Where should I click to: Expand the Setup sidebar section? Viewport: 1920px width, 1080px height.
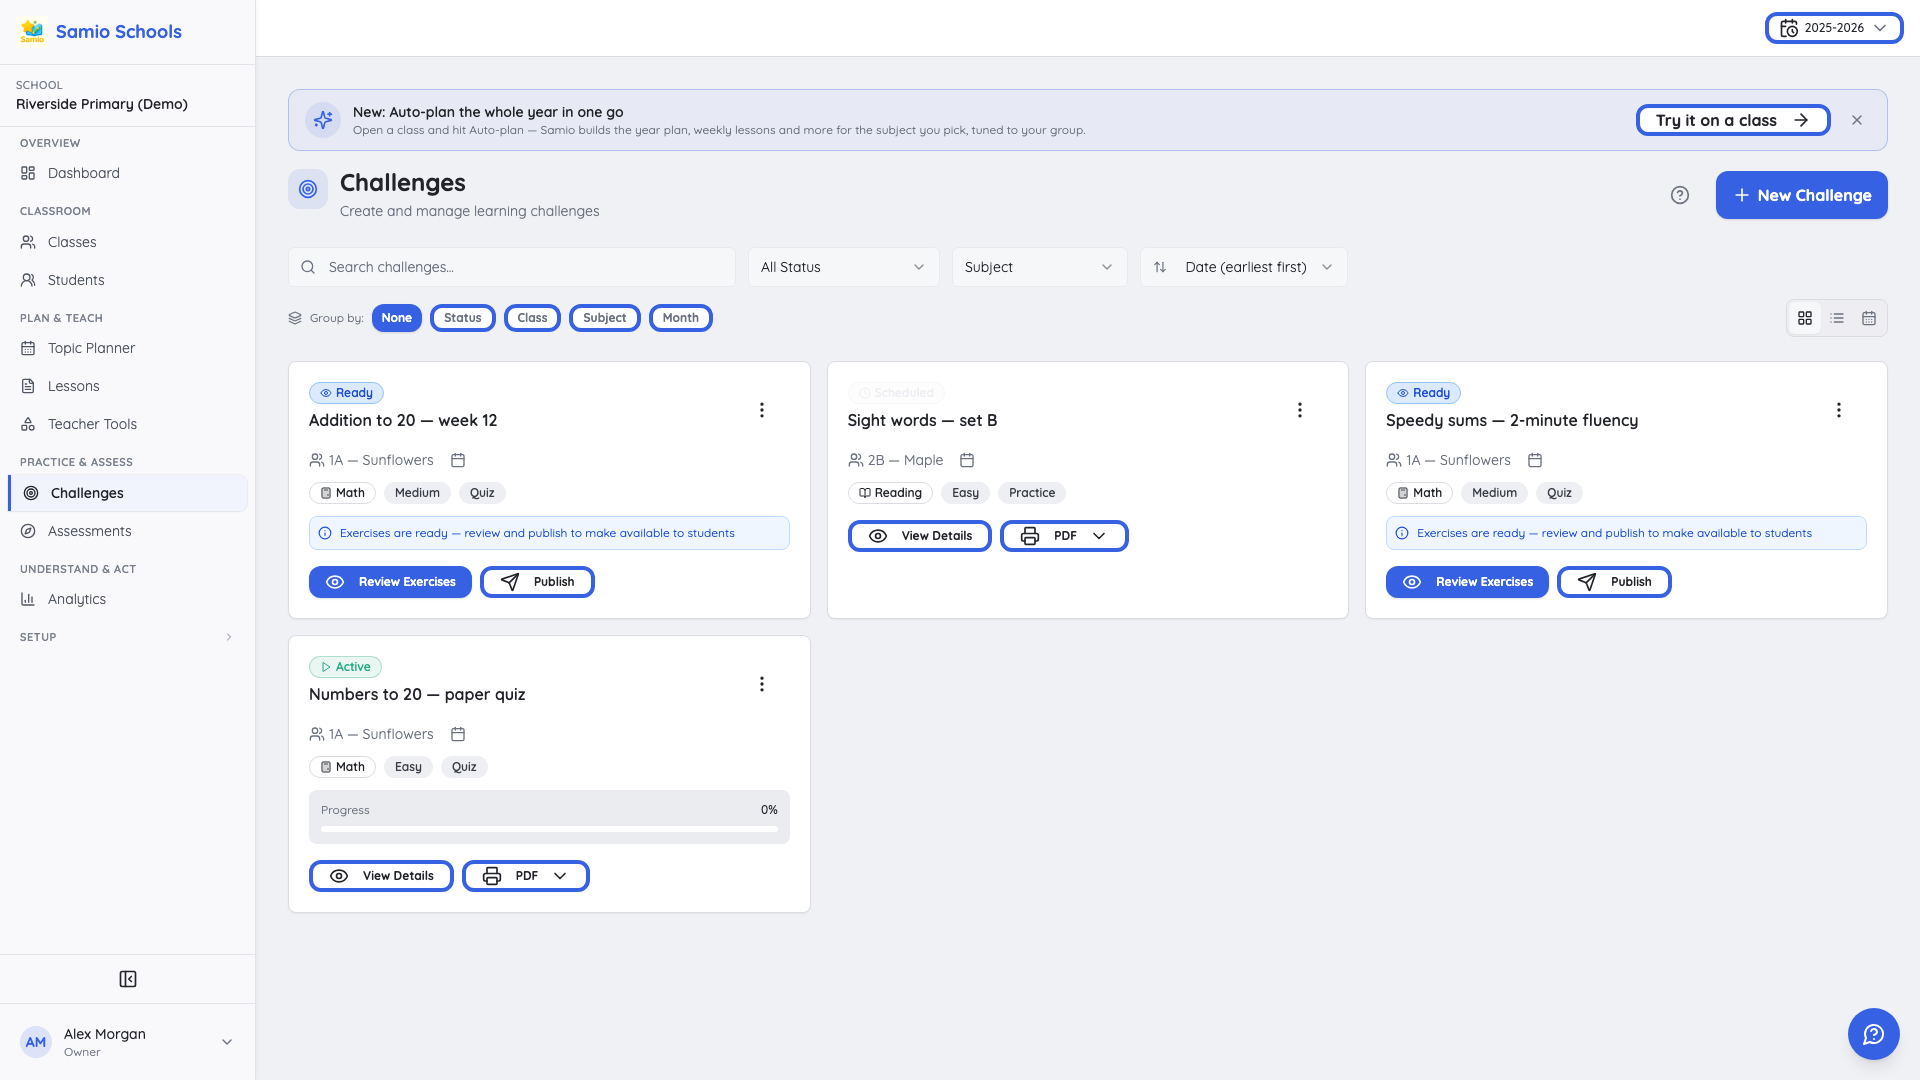[x=128, y=637]
